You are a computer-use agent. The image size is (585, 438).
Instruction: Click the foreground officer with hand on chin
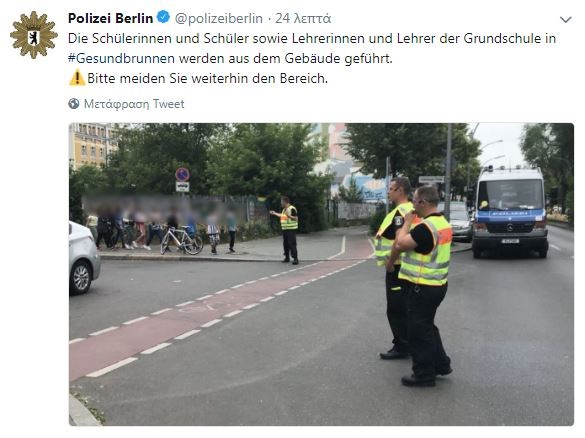[425, 286]
